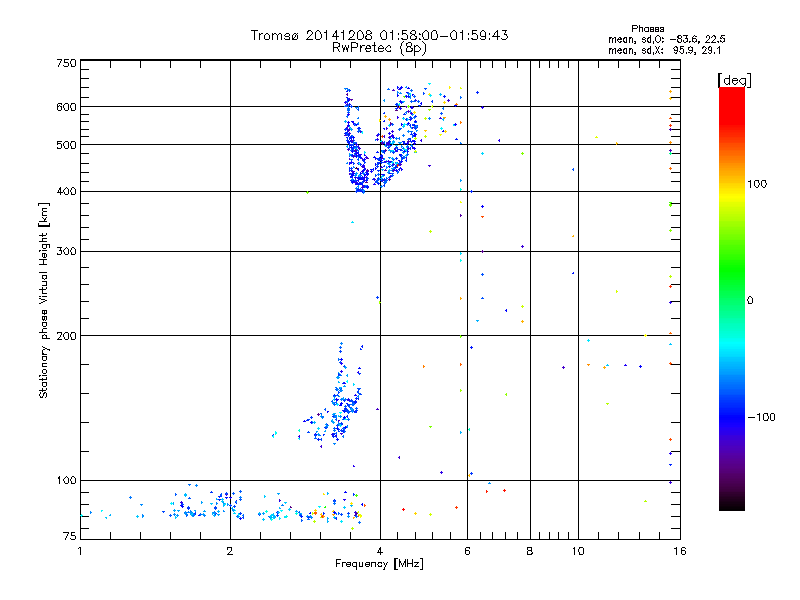Click the x-axis tick label '10'
The height and width of the screenshot is (600, 800).
pos(578,551)
